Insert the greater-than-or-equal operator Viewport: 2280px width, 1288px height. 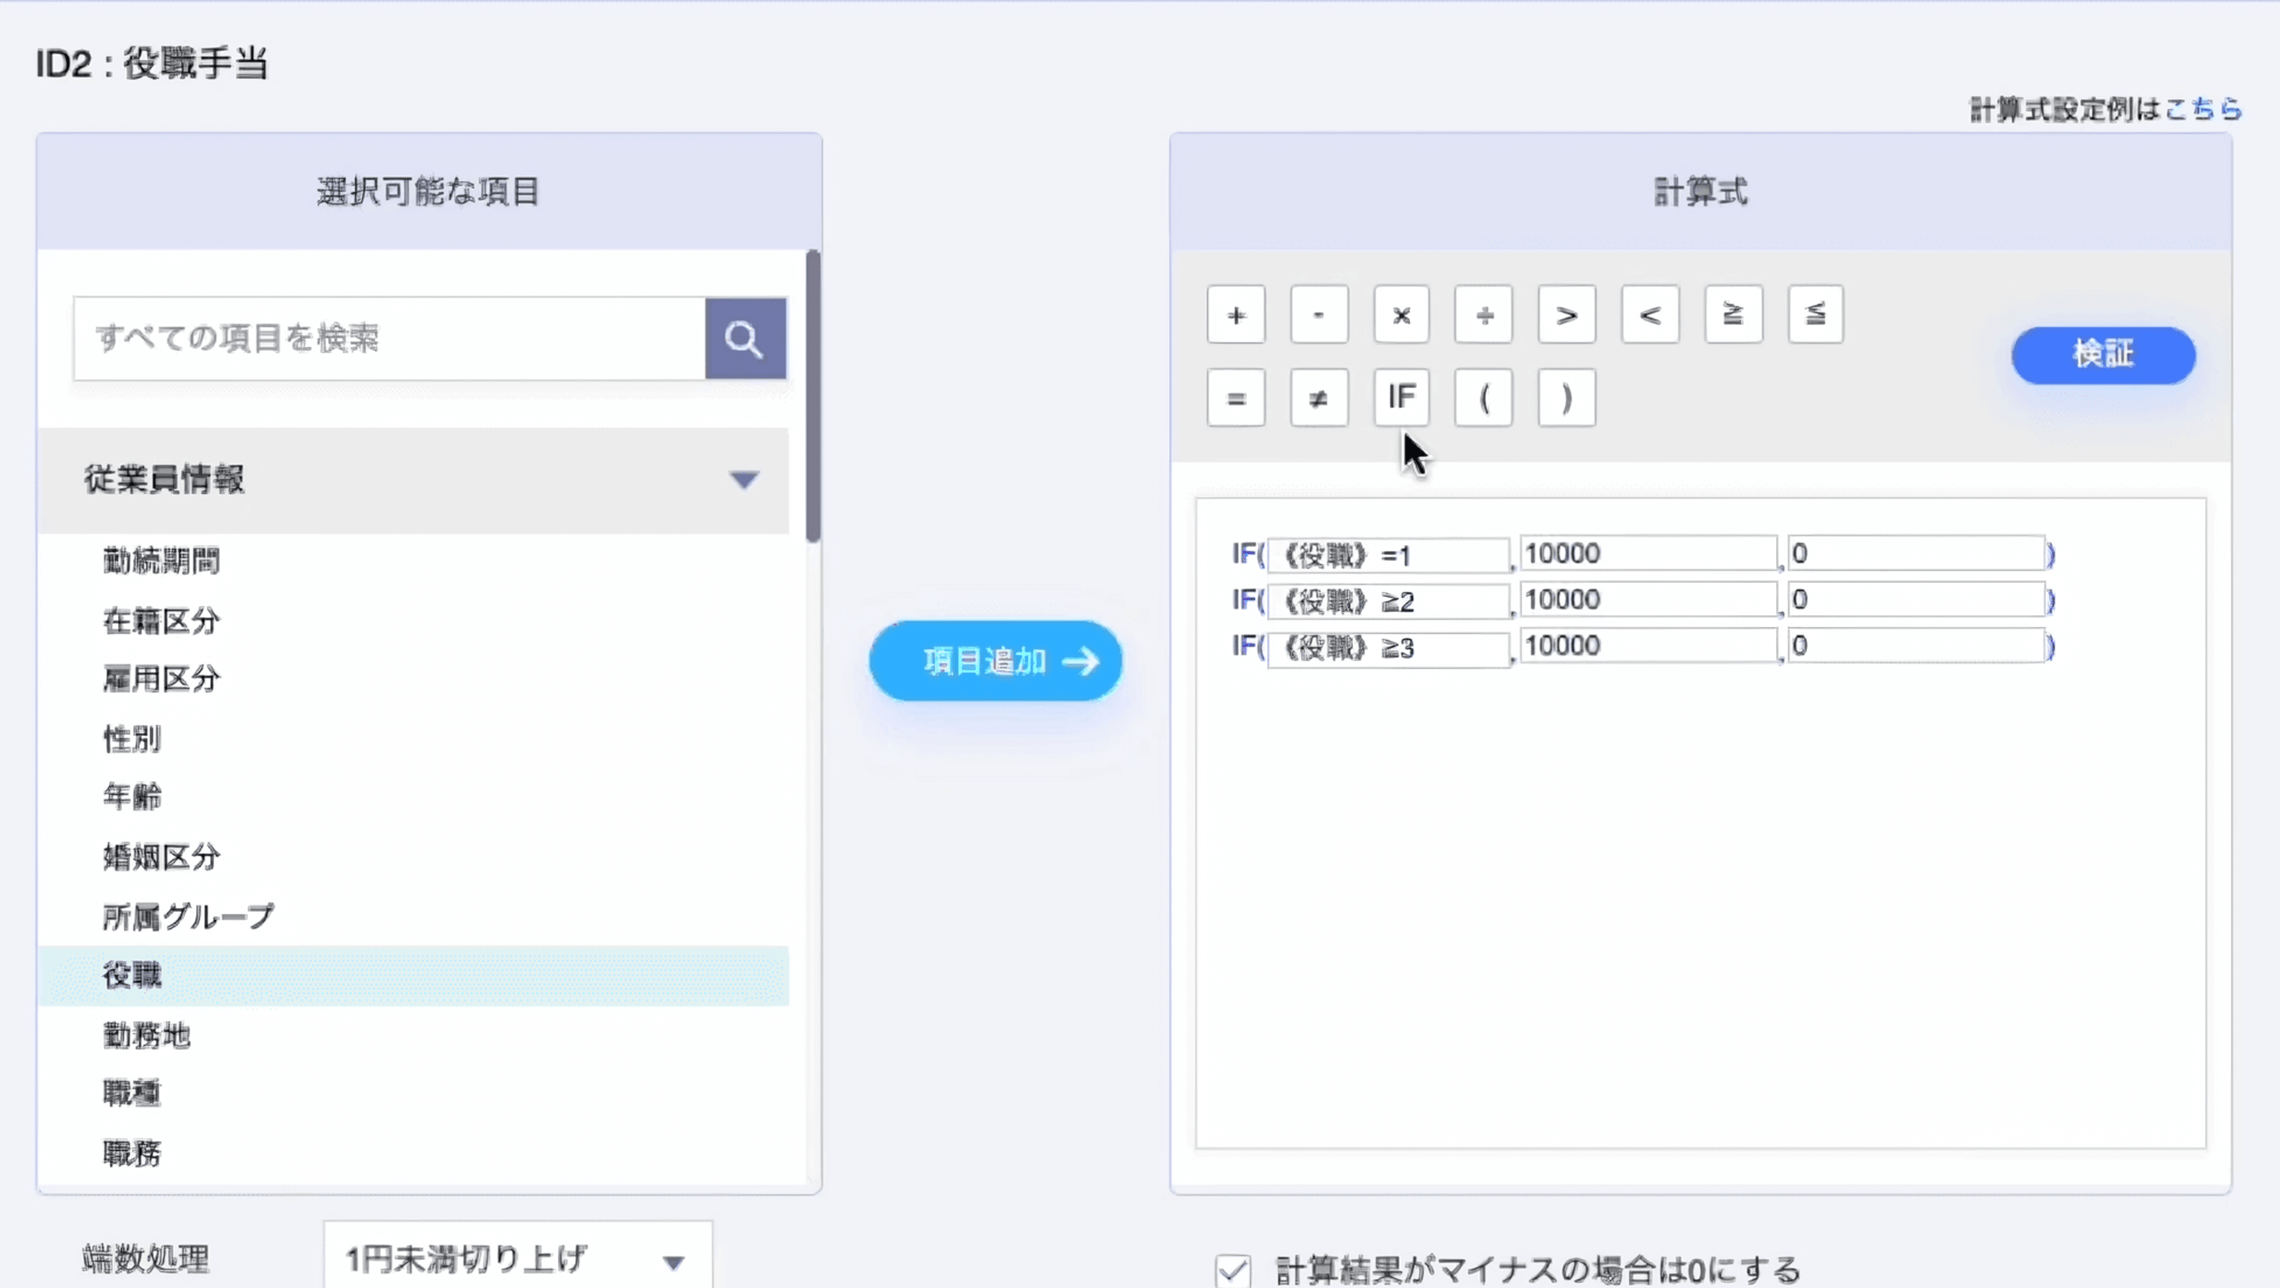pos(1733,315)
